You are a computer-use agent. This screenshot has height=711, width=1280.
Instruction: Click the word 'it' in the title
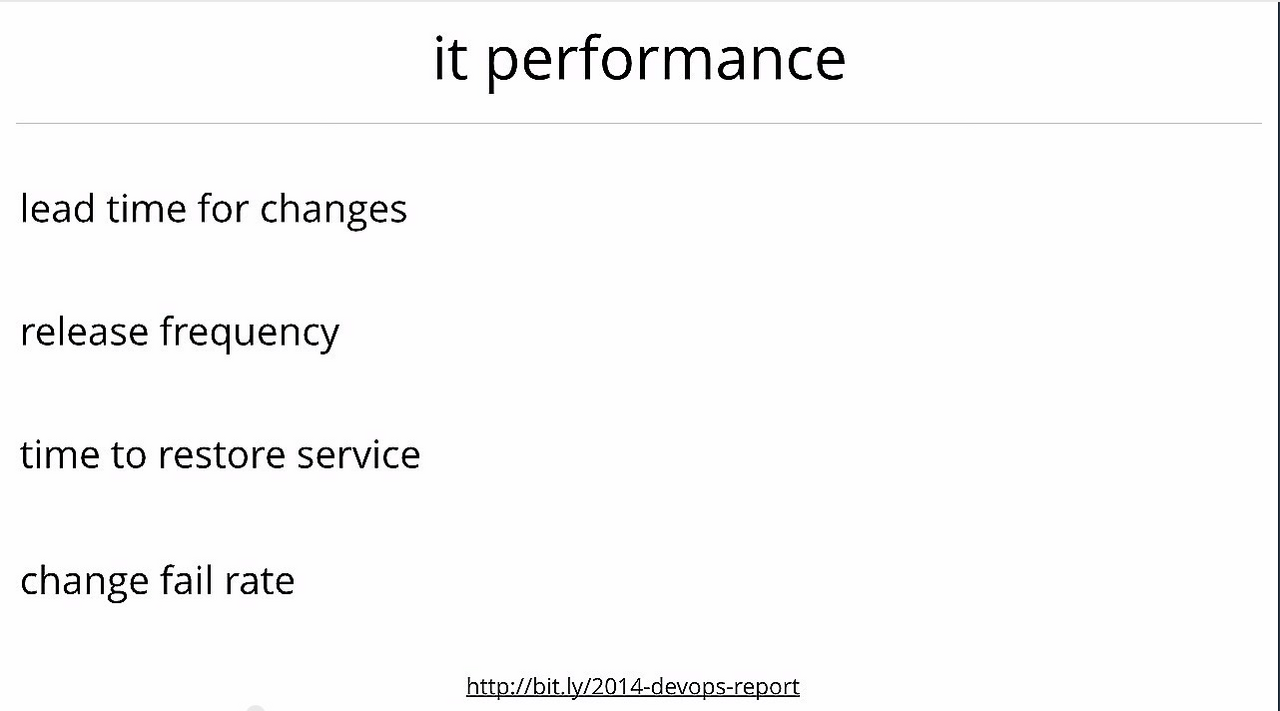450,57
